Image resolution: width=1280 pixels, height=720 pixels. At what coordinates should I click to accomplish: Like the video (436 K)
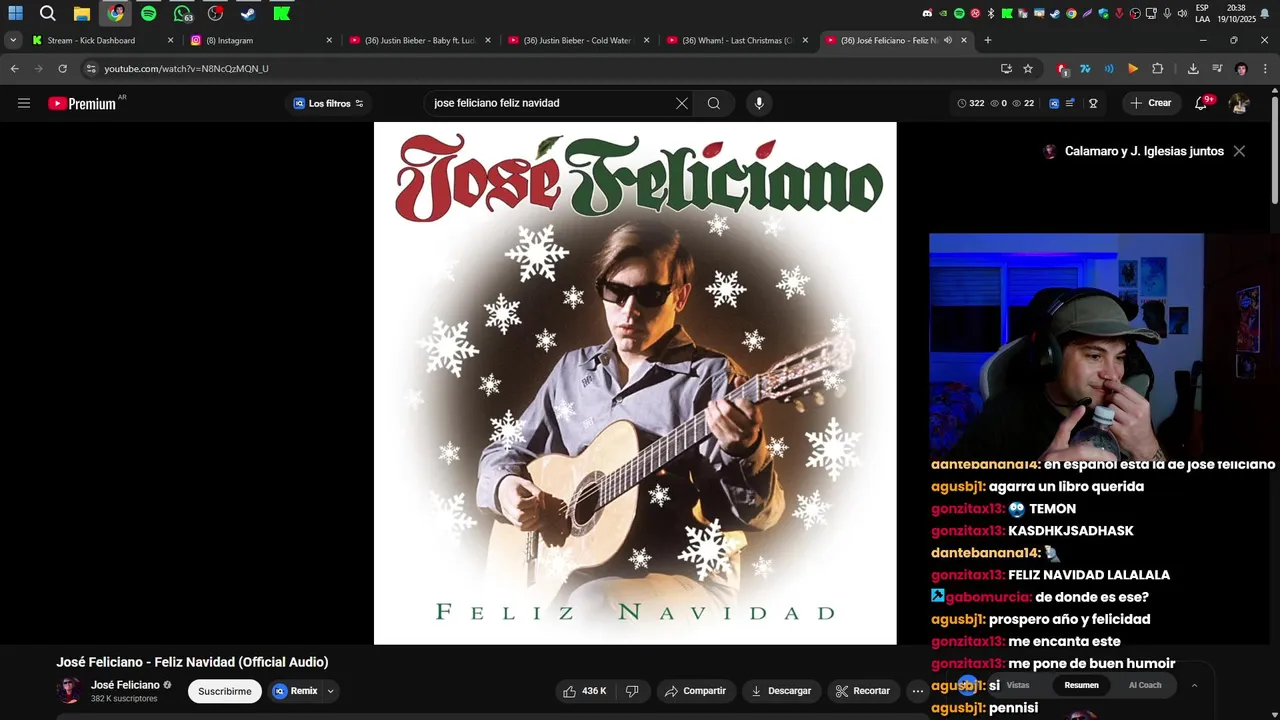pos(585,691)
